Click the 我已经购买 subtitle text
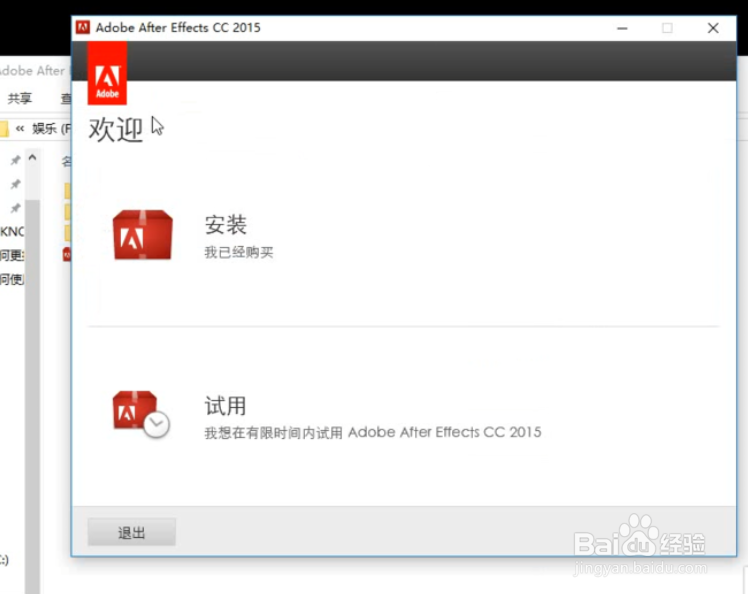The height and width of the screenshot is (594, 748). pyautogui.click(x=239, y=252)
